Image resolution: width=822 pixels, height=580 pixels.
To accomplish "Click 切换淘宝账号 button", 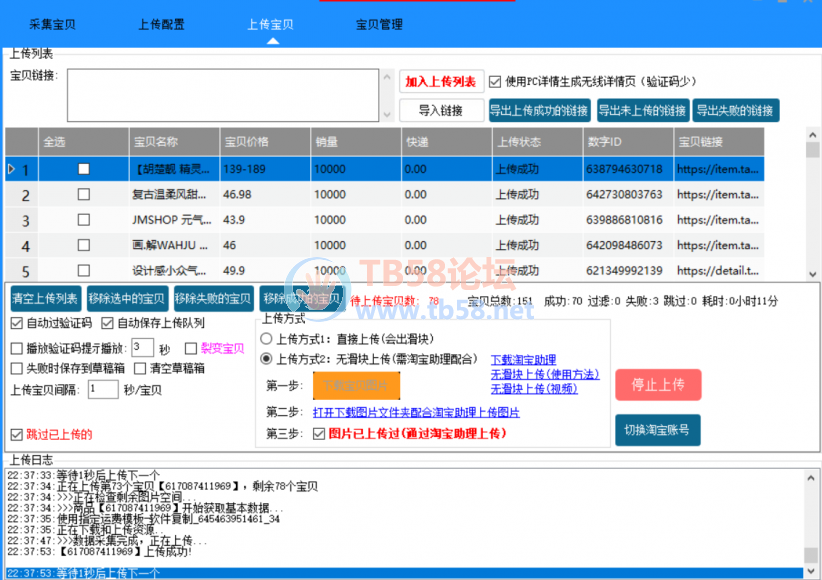I will point(657,431).
